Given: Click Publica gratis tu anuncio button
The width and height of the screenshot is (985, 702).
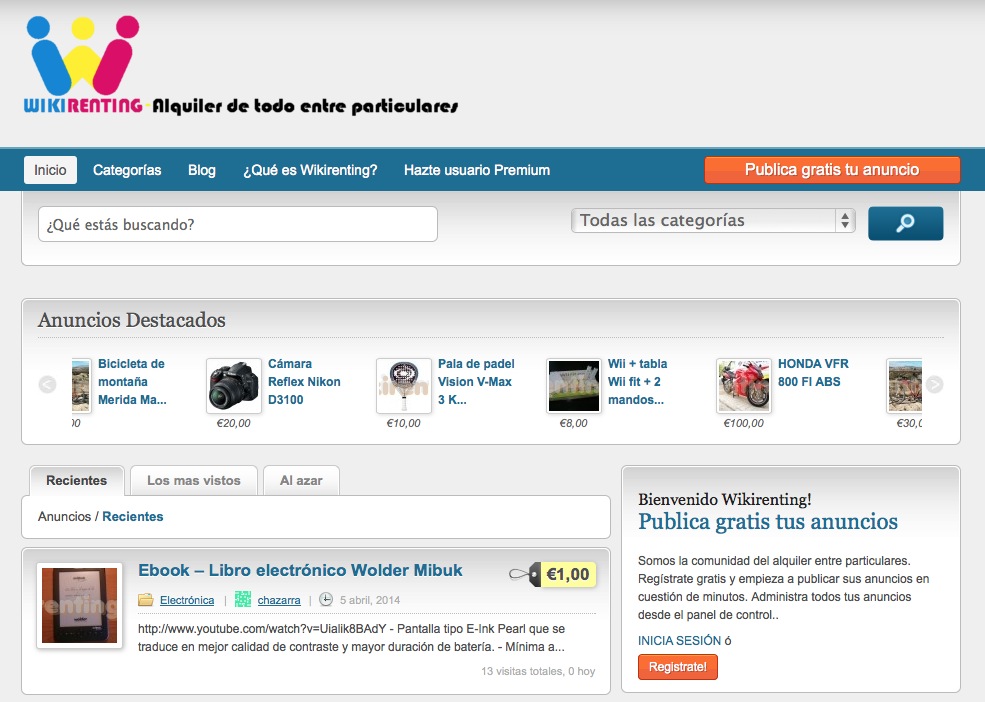Looking at the screenshot, I should tap(832, 170).
